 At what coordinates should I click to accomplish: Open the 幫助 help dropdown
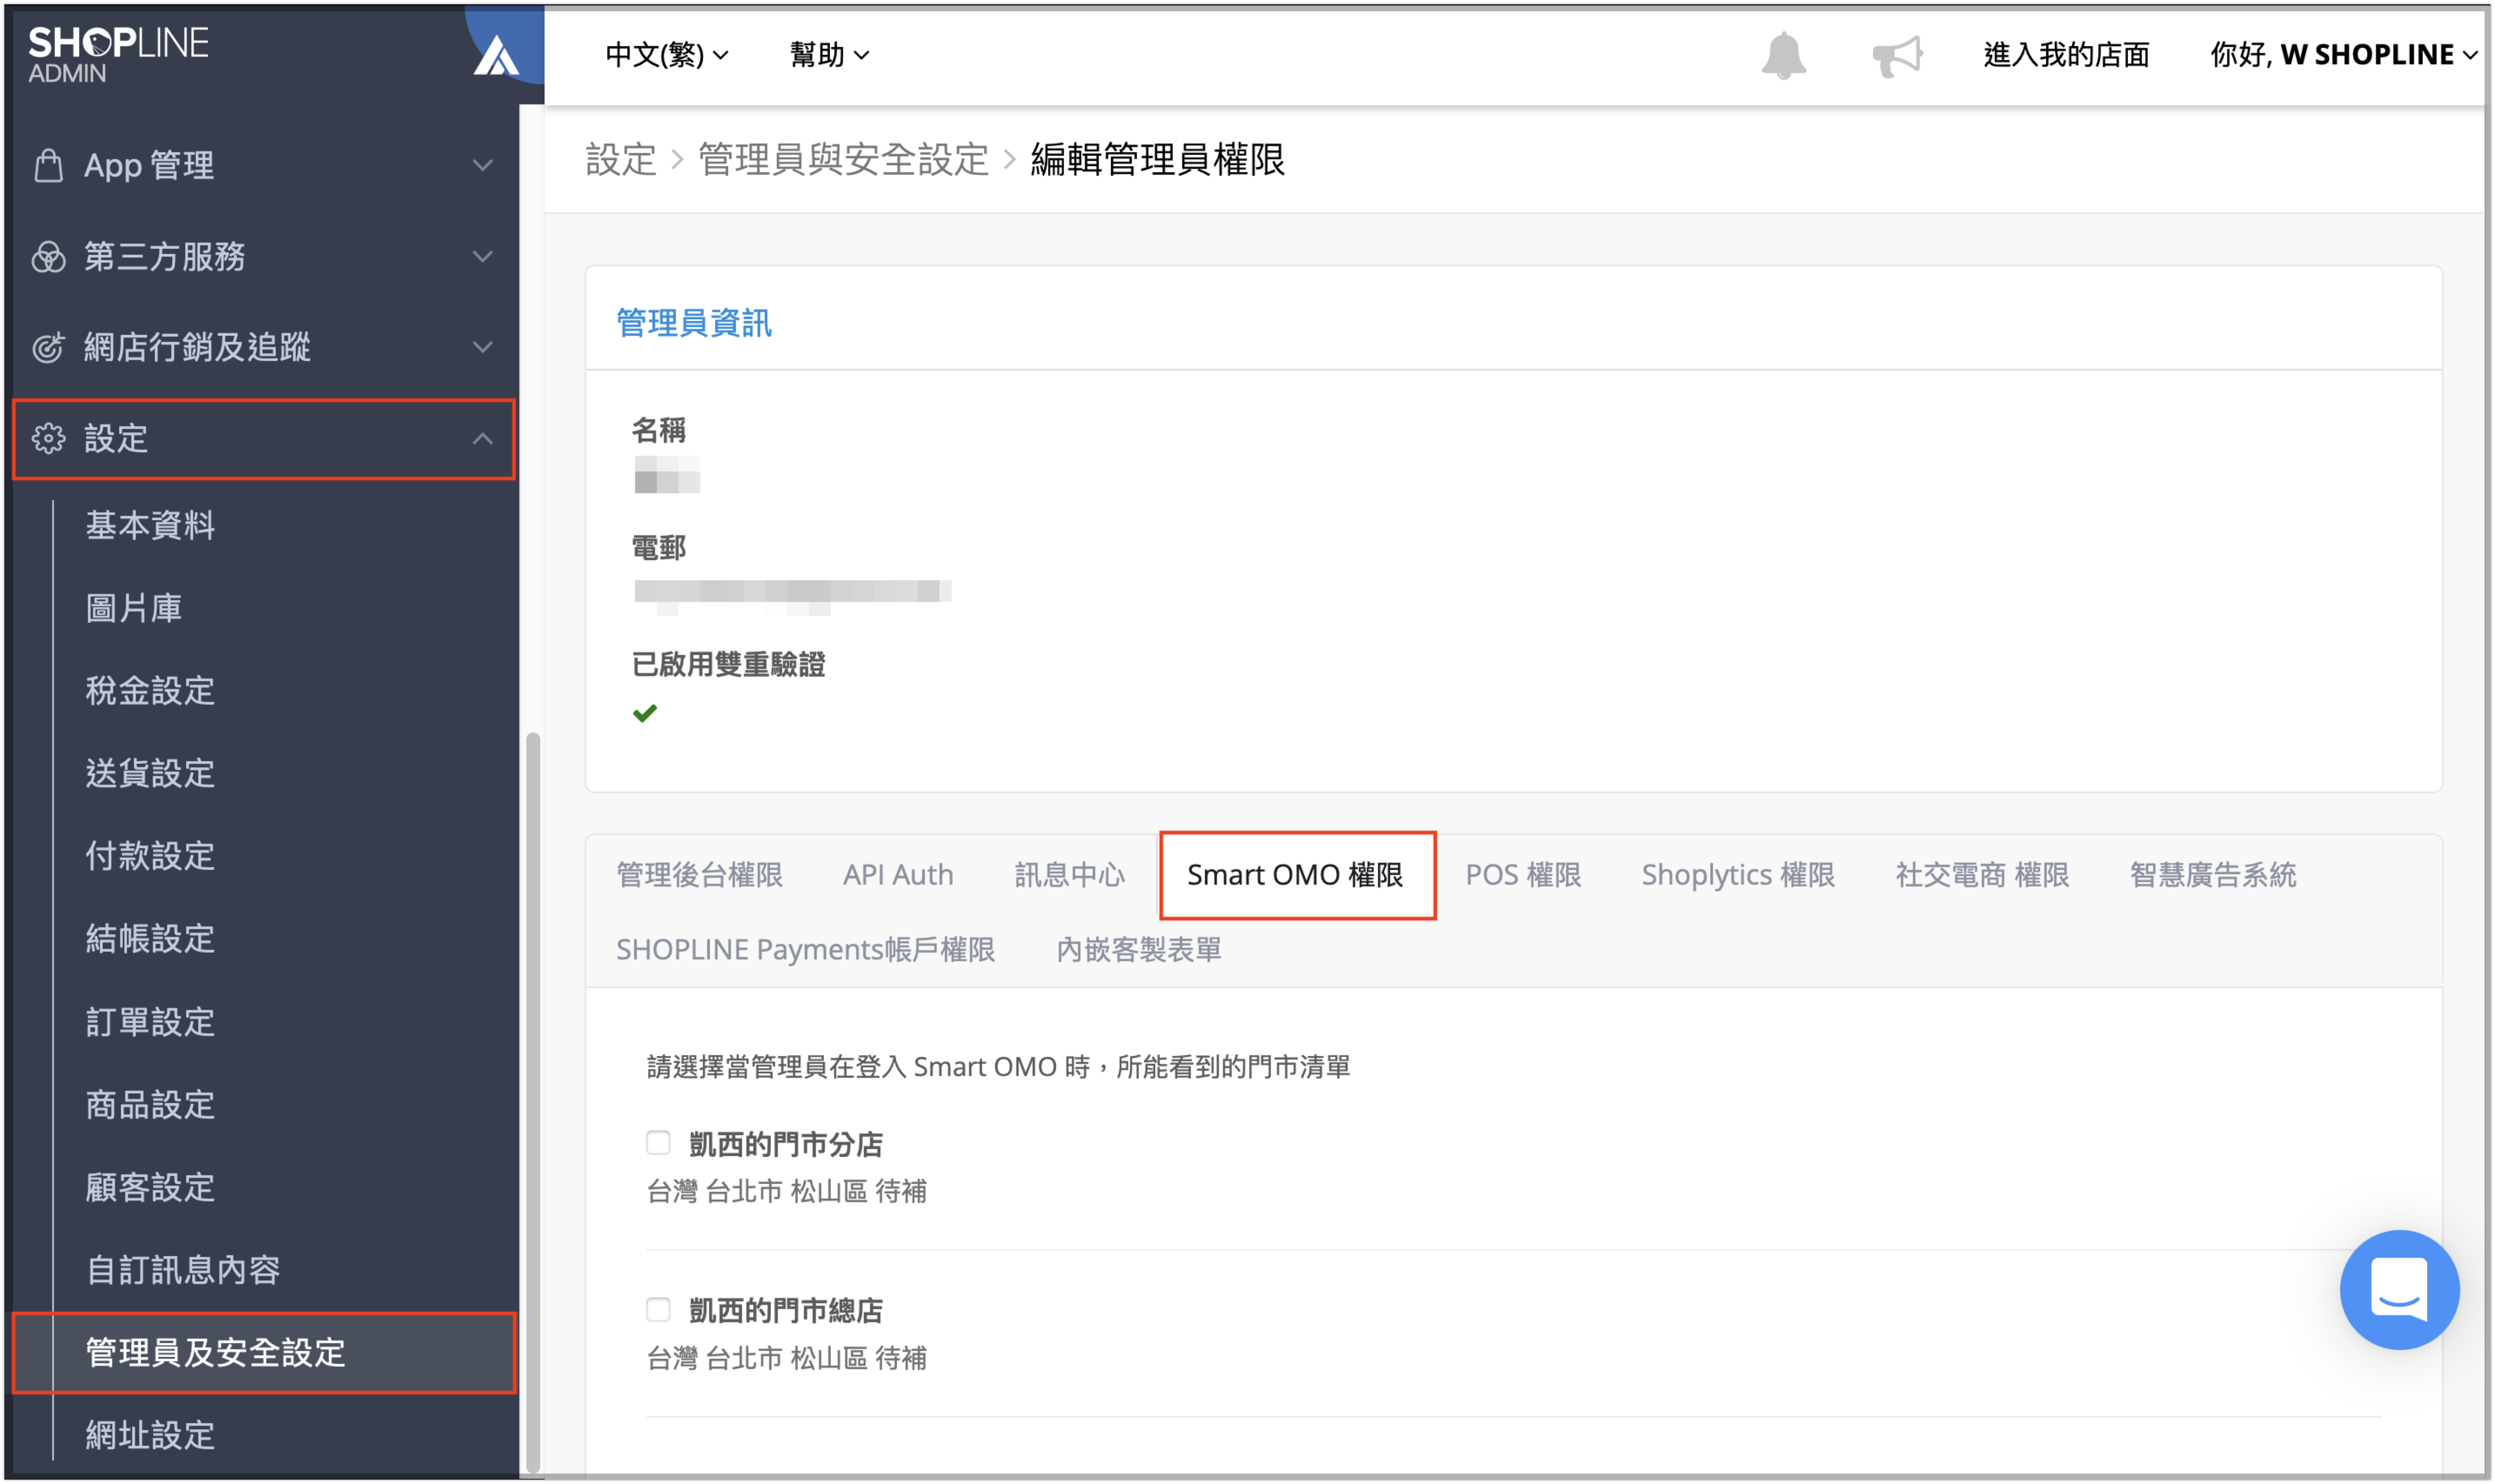(829, 55)
